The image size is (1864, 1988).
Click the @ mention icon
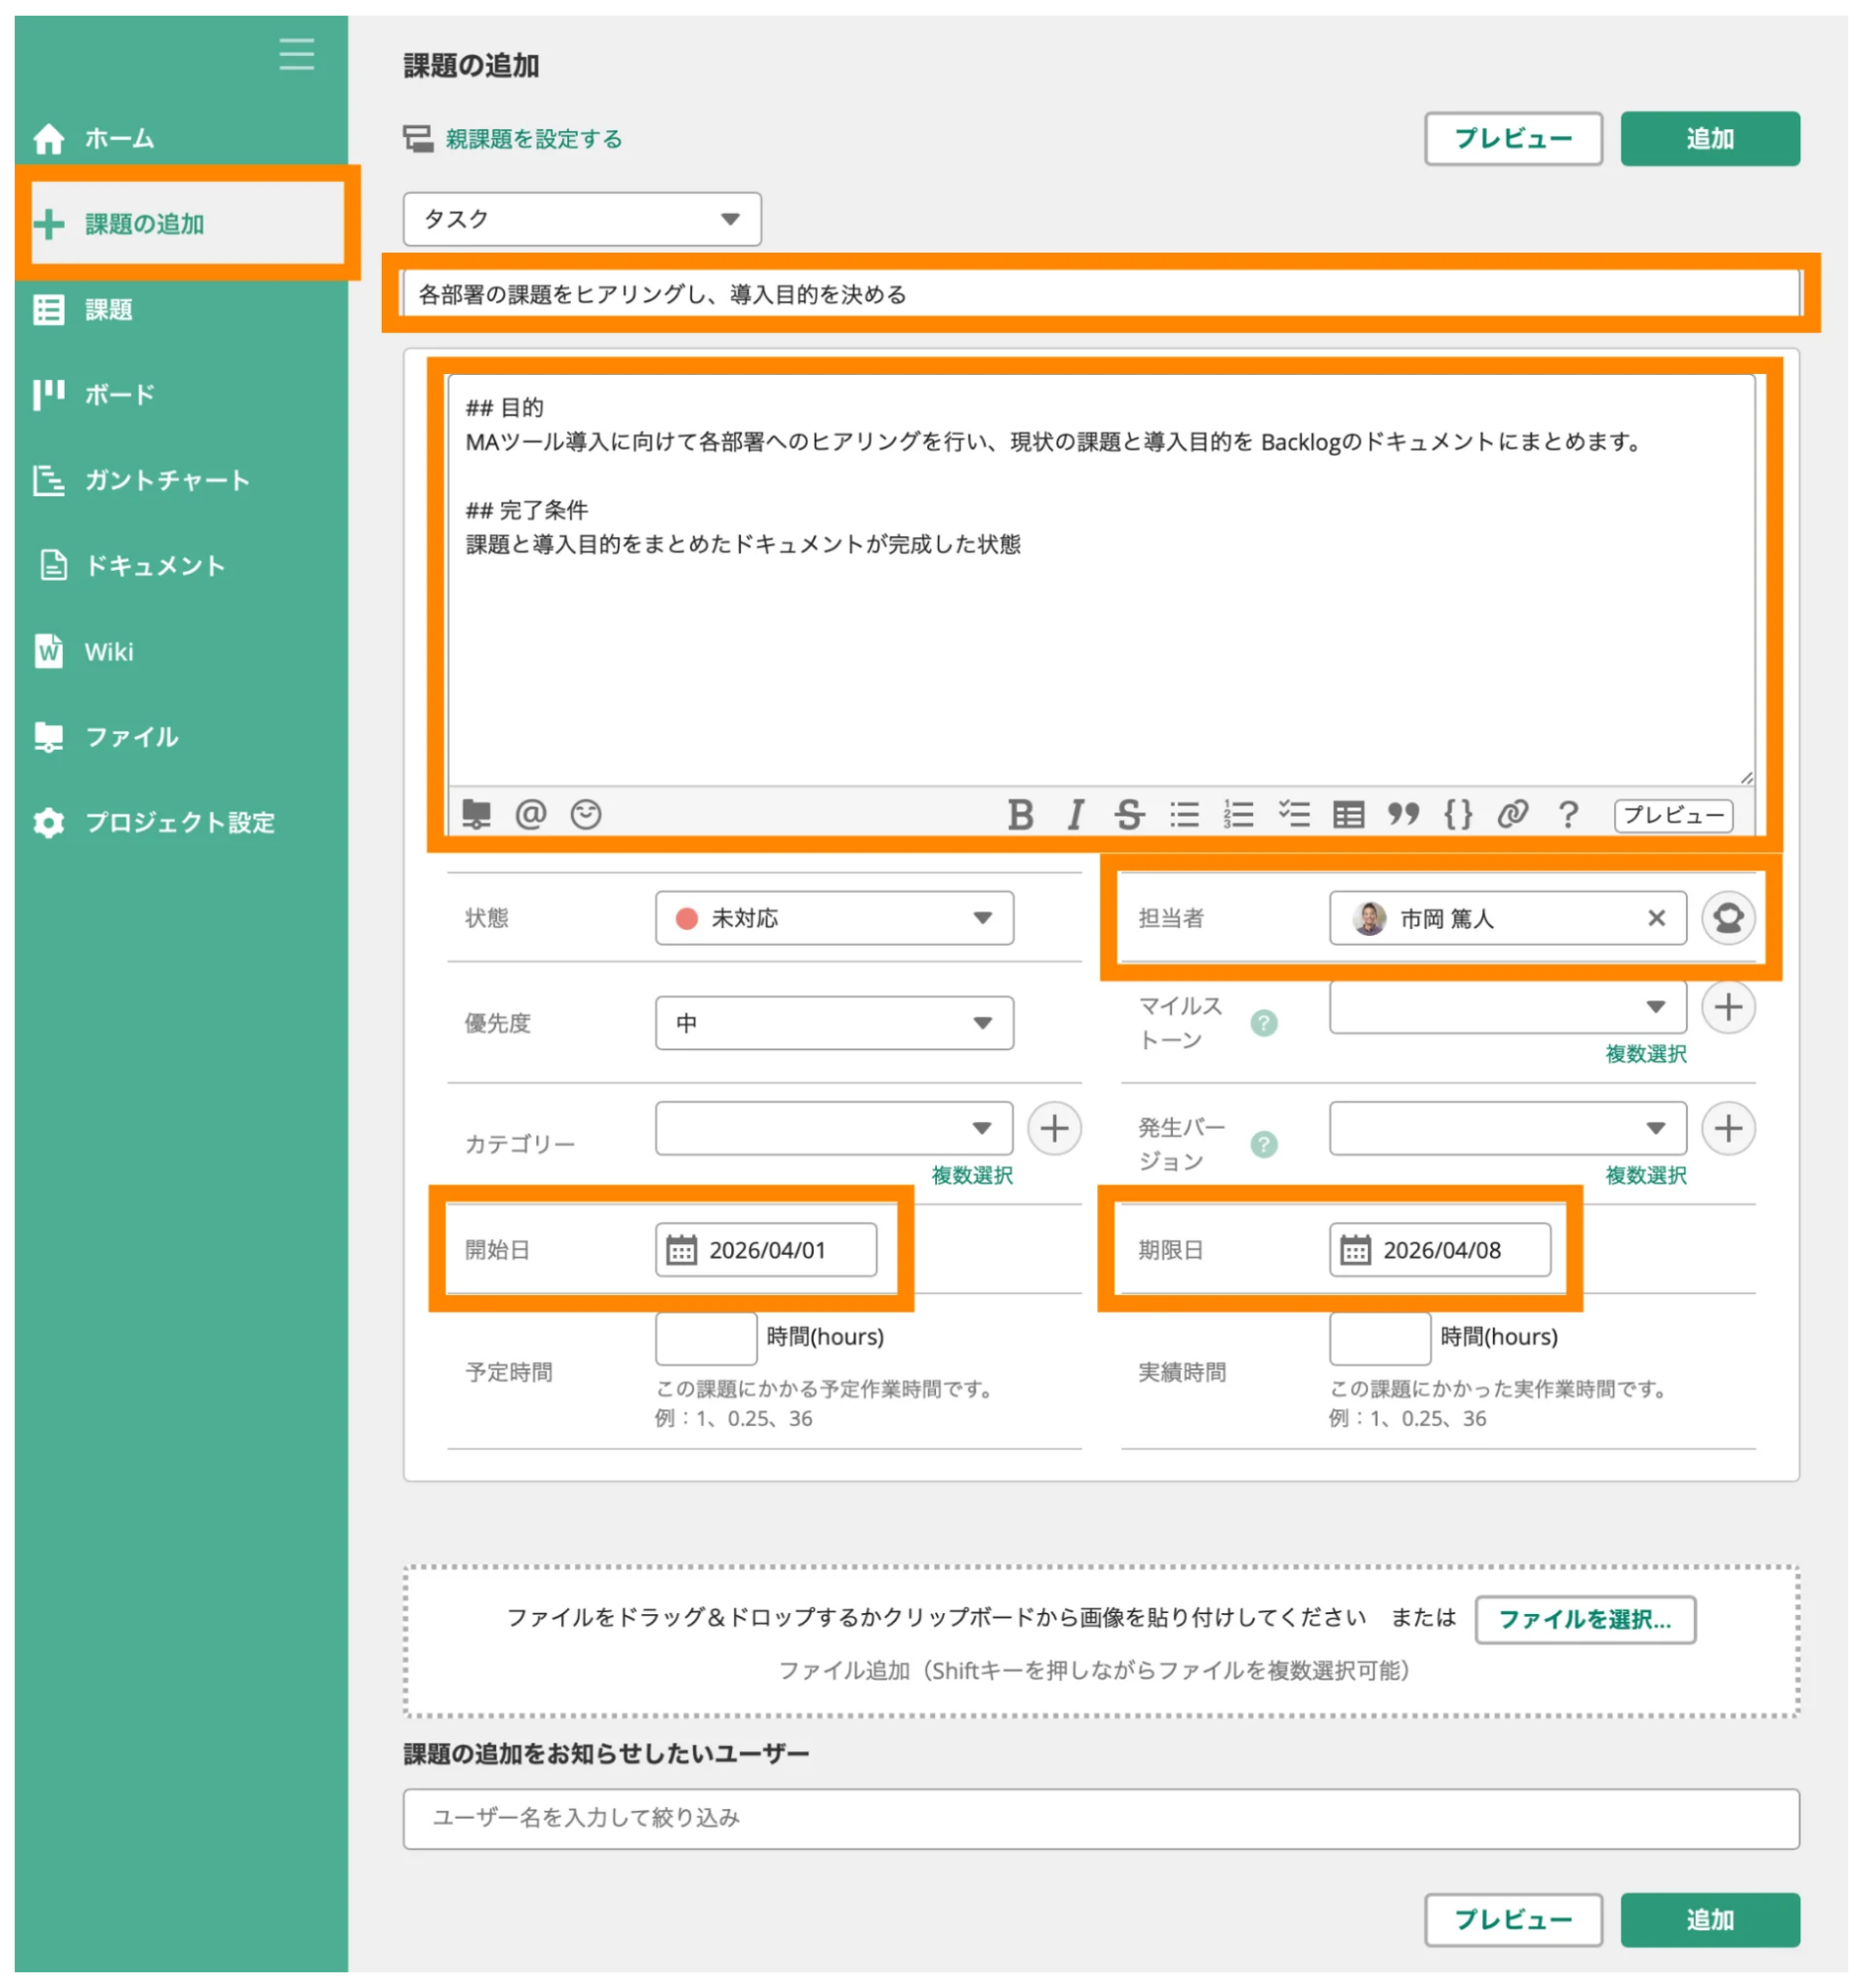pos(530,814)
